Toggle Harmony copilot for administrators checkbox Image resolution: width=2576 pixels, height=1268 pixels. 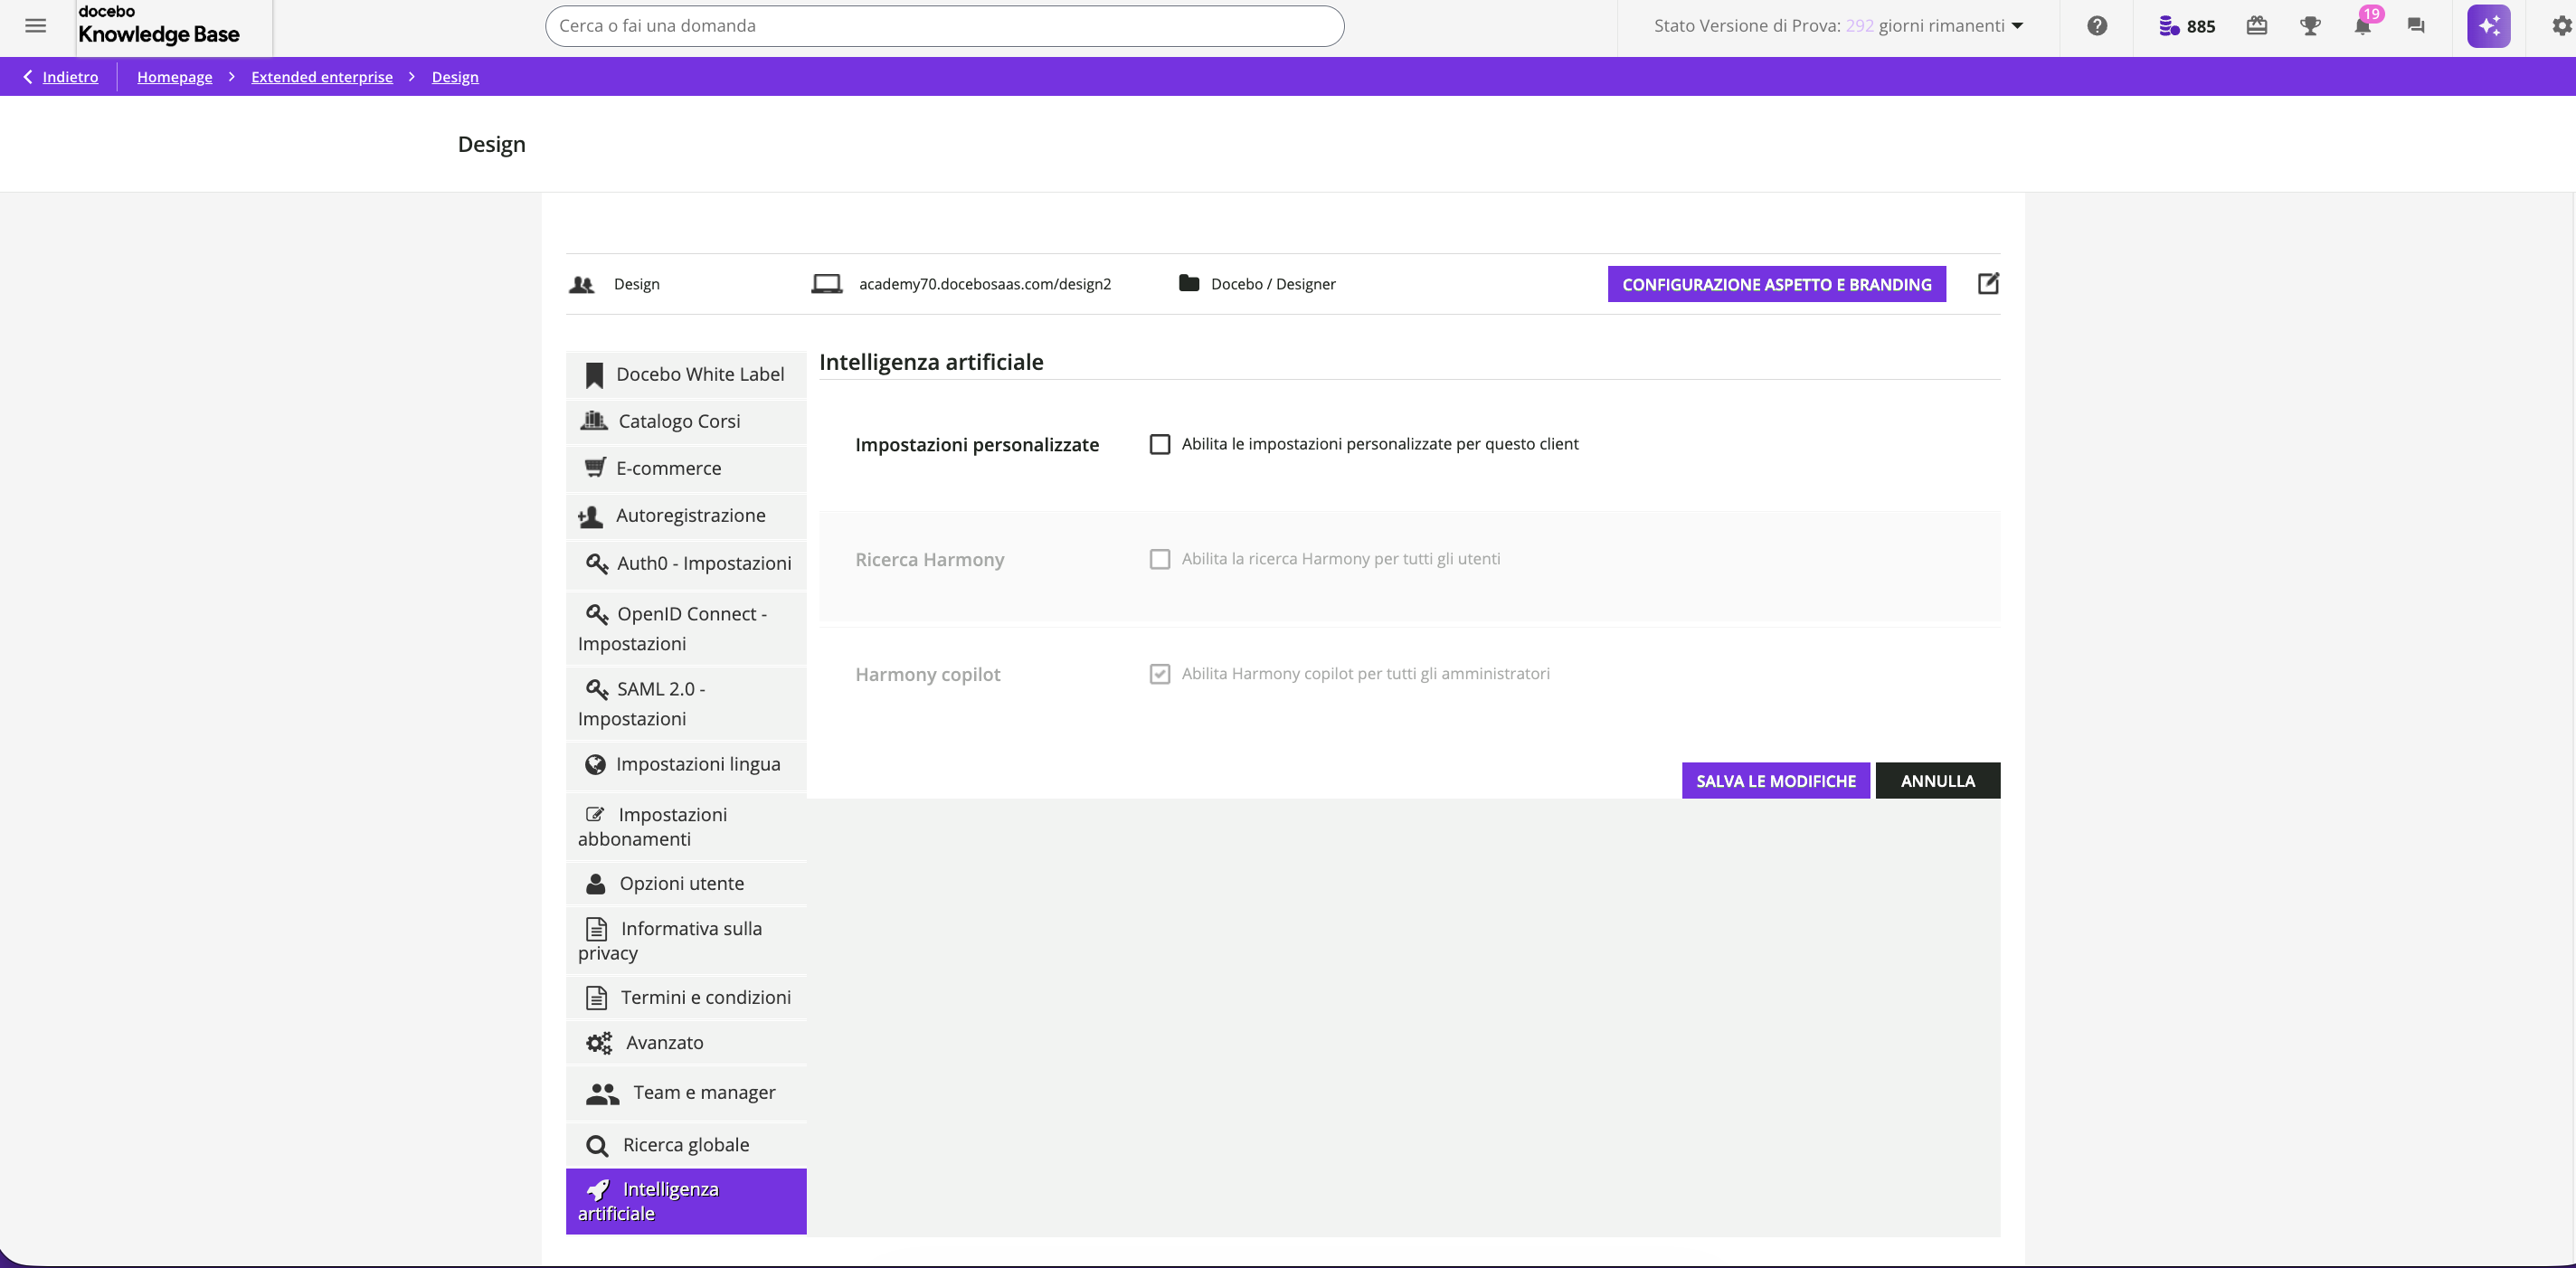tap(1160, 674)
